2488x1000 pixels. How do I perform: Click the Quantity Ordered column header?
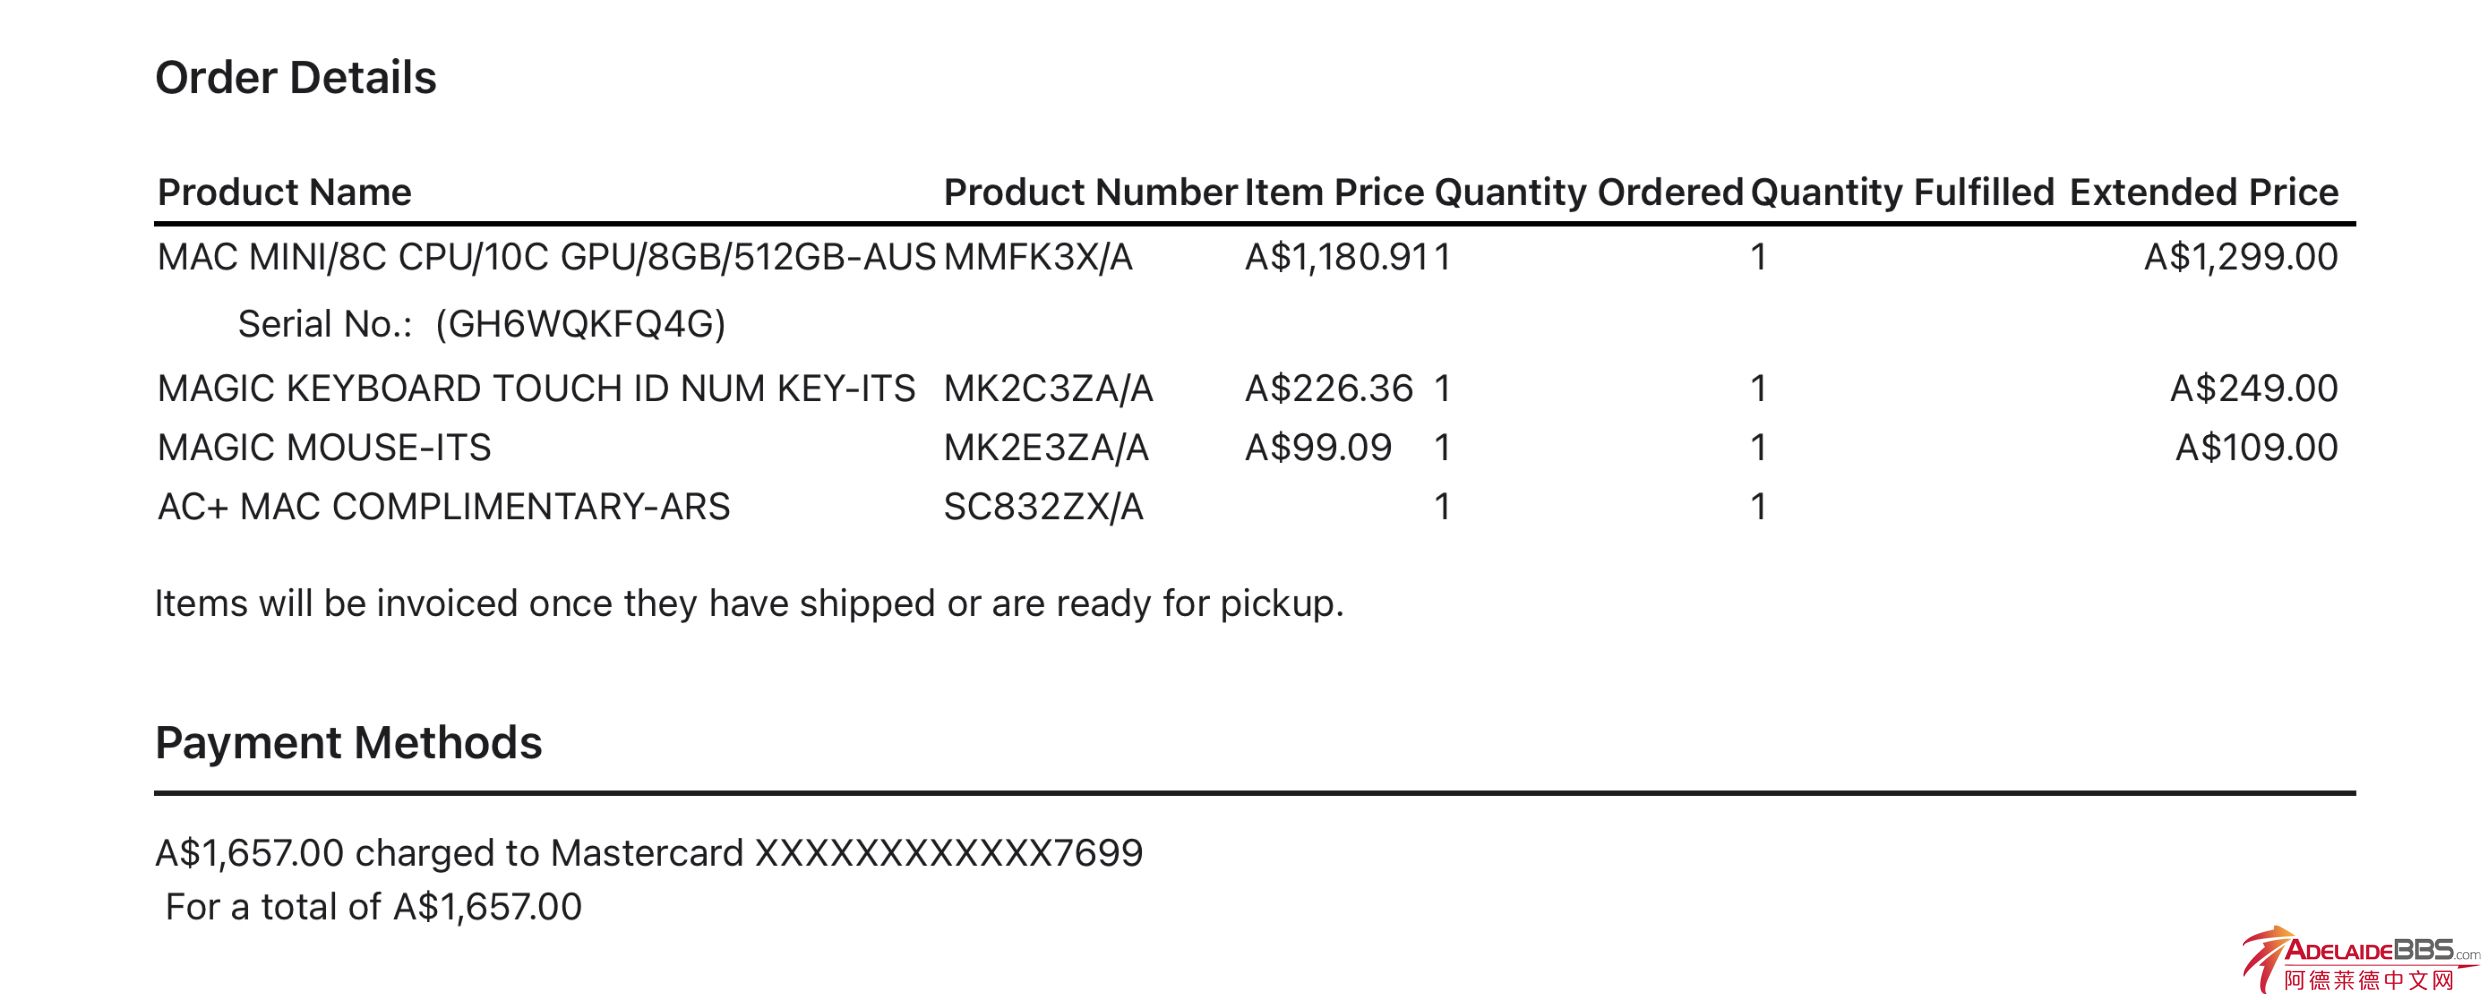1589,192
